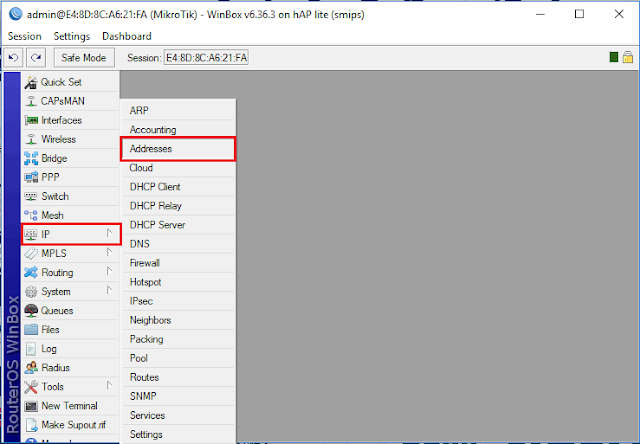Select DNS in the IP submenu
This screenshot has height=444, width=640.
pyautogui.click(x=178, y=244)
